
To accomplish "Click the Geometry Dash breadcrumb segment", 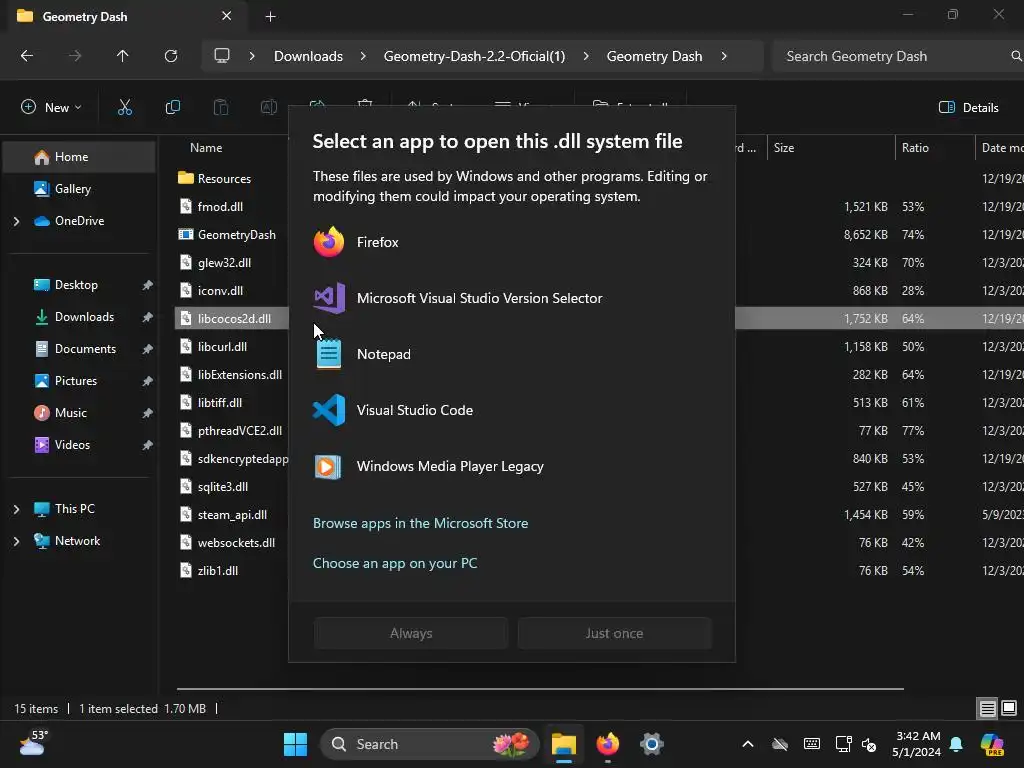I will [x=654, y=56].
